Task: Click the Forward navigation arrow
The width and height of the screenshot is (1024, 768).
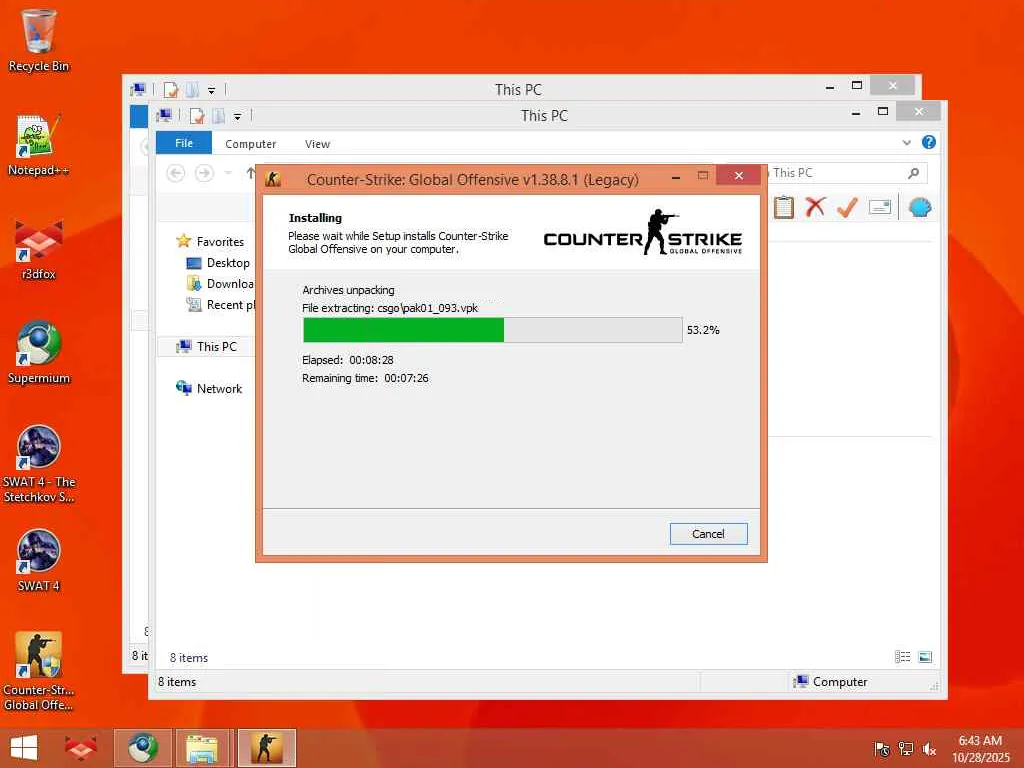Action: [x=204, y=173]
